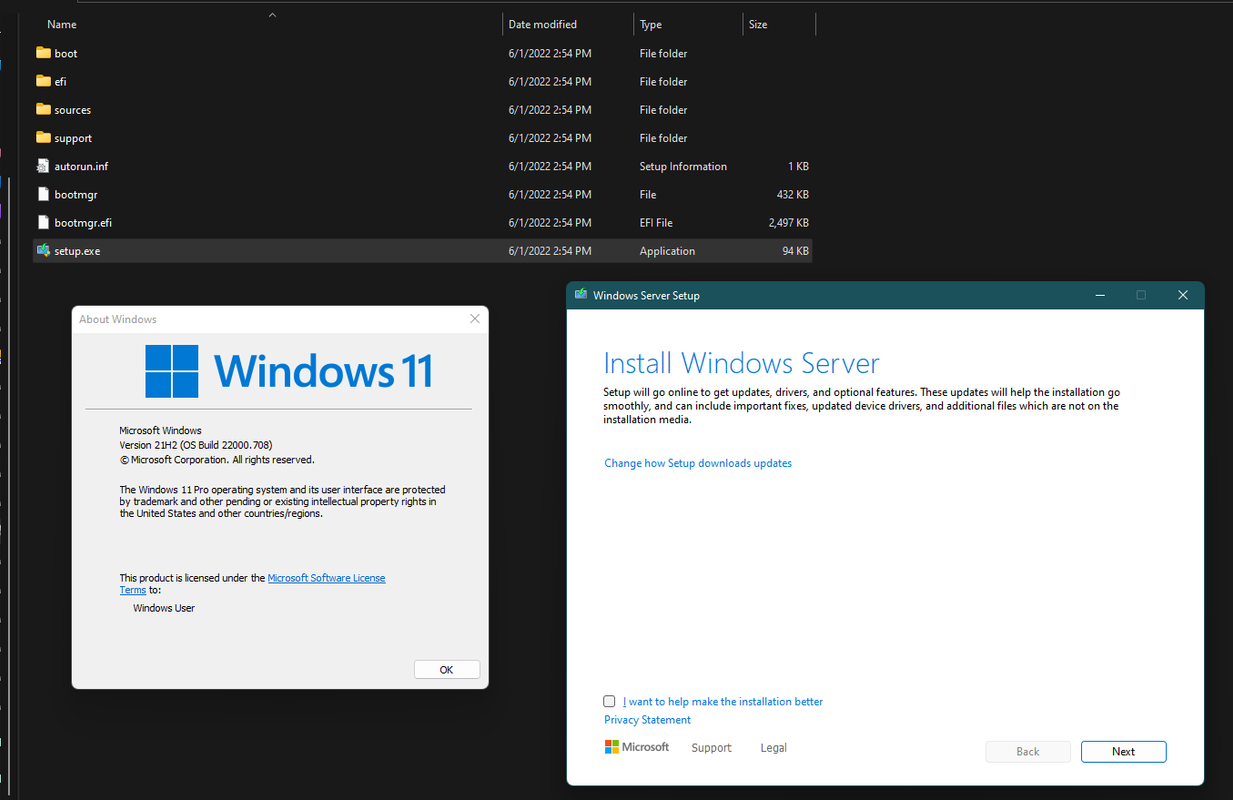Screen dimensions: 1233x800
Task: Click 'Version 21H2 (OS Build 22000.708)' text
Action: tap(196, 445)
